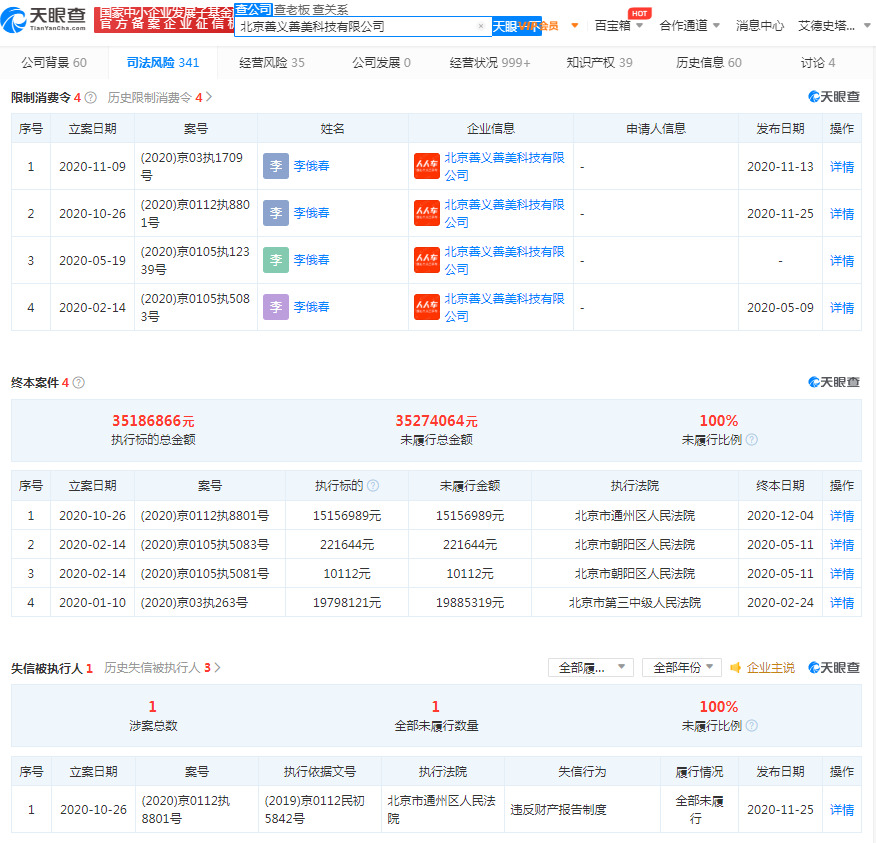The width and height of the screenshot is (876, 843).
Task: Switch to 公司发展 0 tab
Action: [x=381, y=63]
